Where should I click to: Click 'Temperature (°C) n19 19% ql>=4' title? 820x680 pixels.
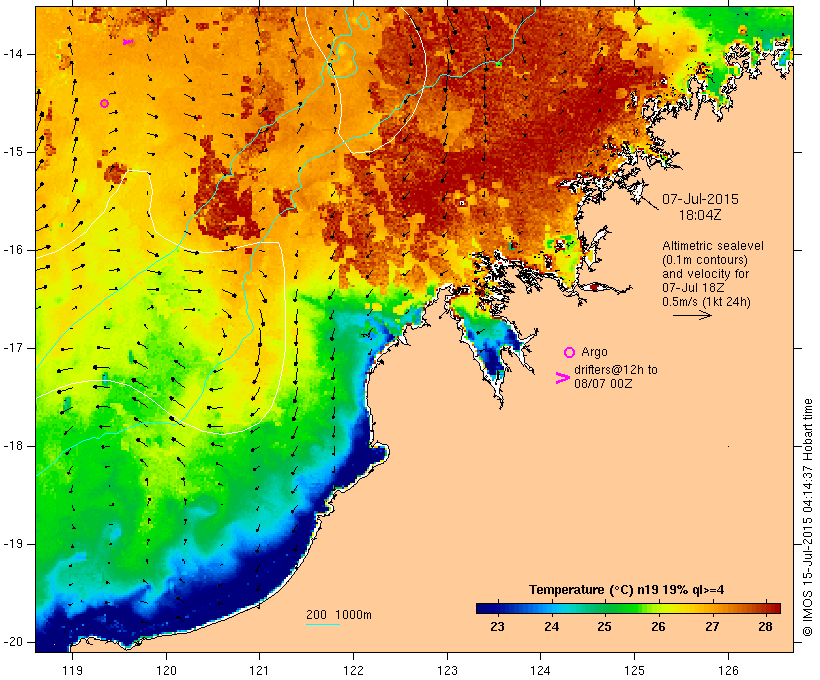click(627, 590)
